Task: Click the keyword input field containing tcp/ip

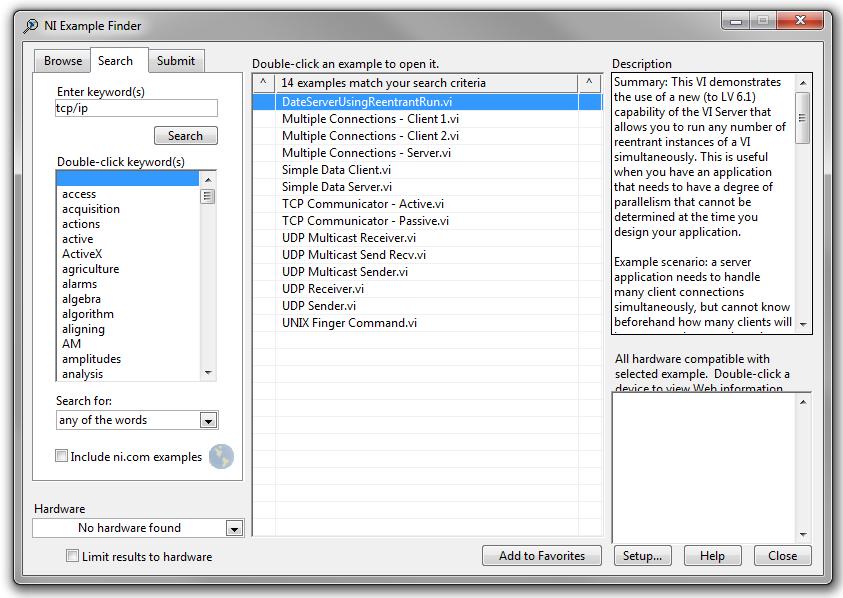Action: pyautogui.click(x=136, y=108)
